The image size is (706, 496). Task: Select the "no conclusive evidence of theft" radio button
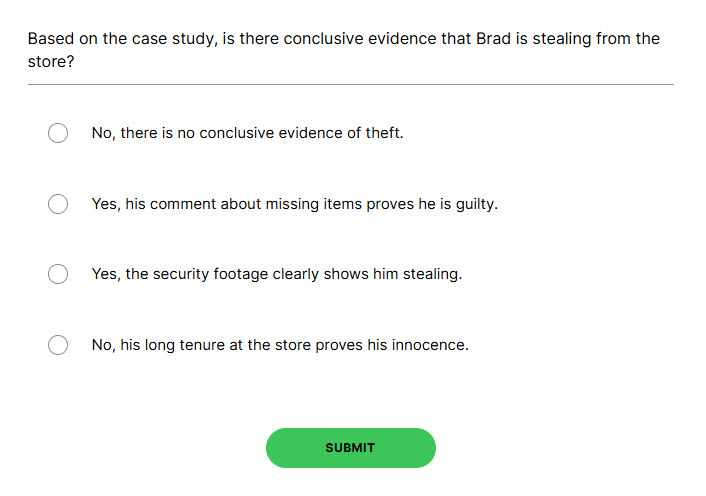point(58,133)
